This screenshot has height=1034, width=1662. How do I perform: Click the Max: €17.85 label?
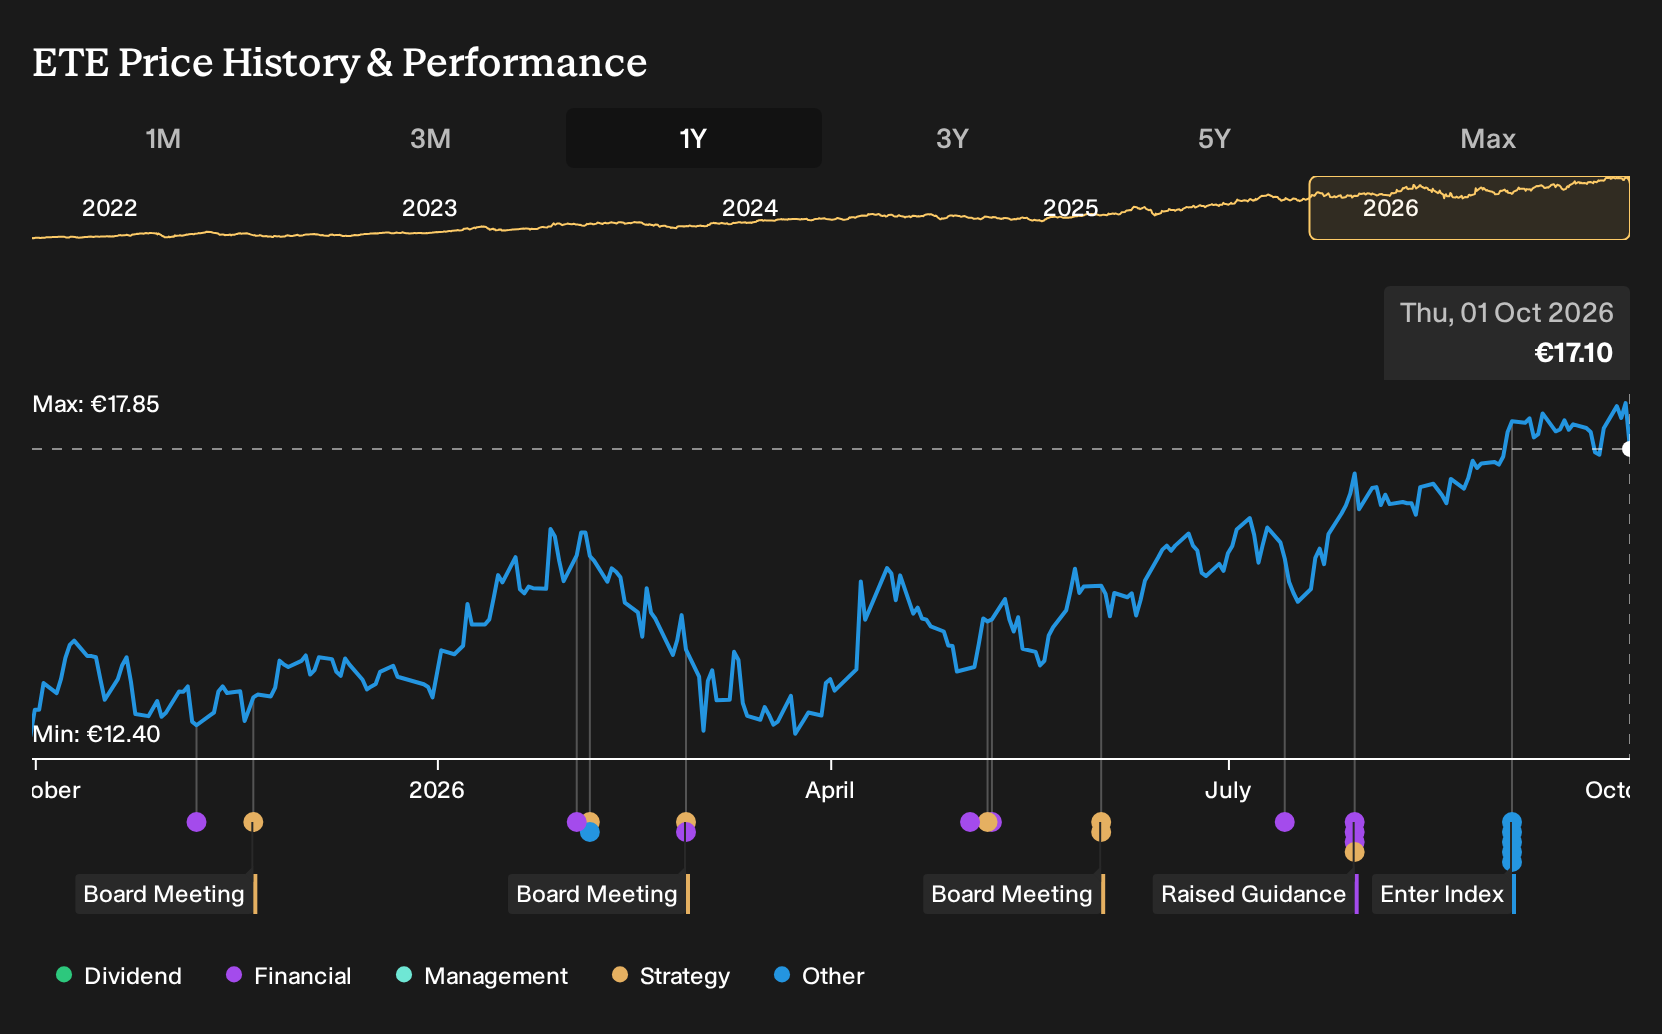[x=96, y=404]
